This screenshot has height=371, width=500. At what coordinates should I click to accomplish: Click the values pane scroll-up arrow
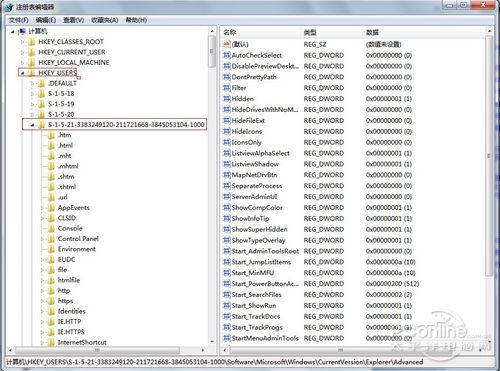489,31
